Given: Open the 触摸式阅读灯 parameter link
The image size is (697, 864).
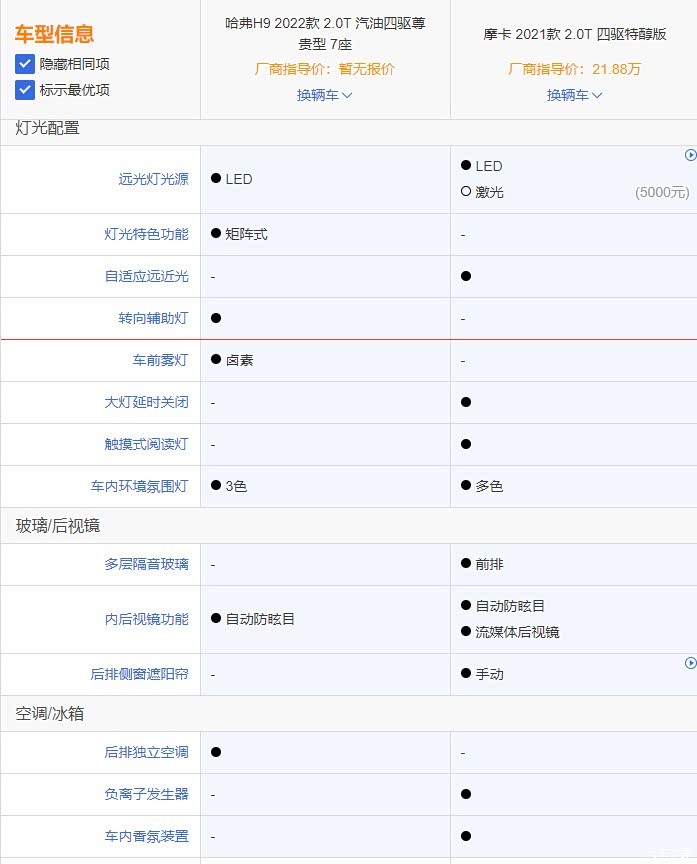Looking at the screenshot, I should click(147, 444).
